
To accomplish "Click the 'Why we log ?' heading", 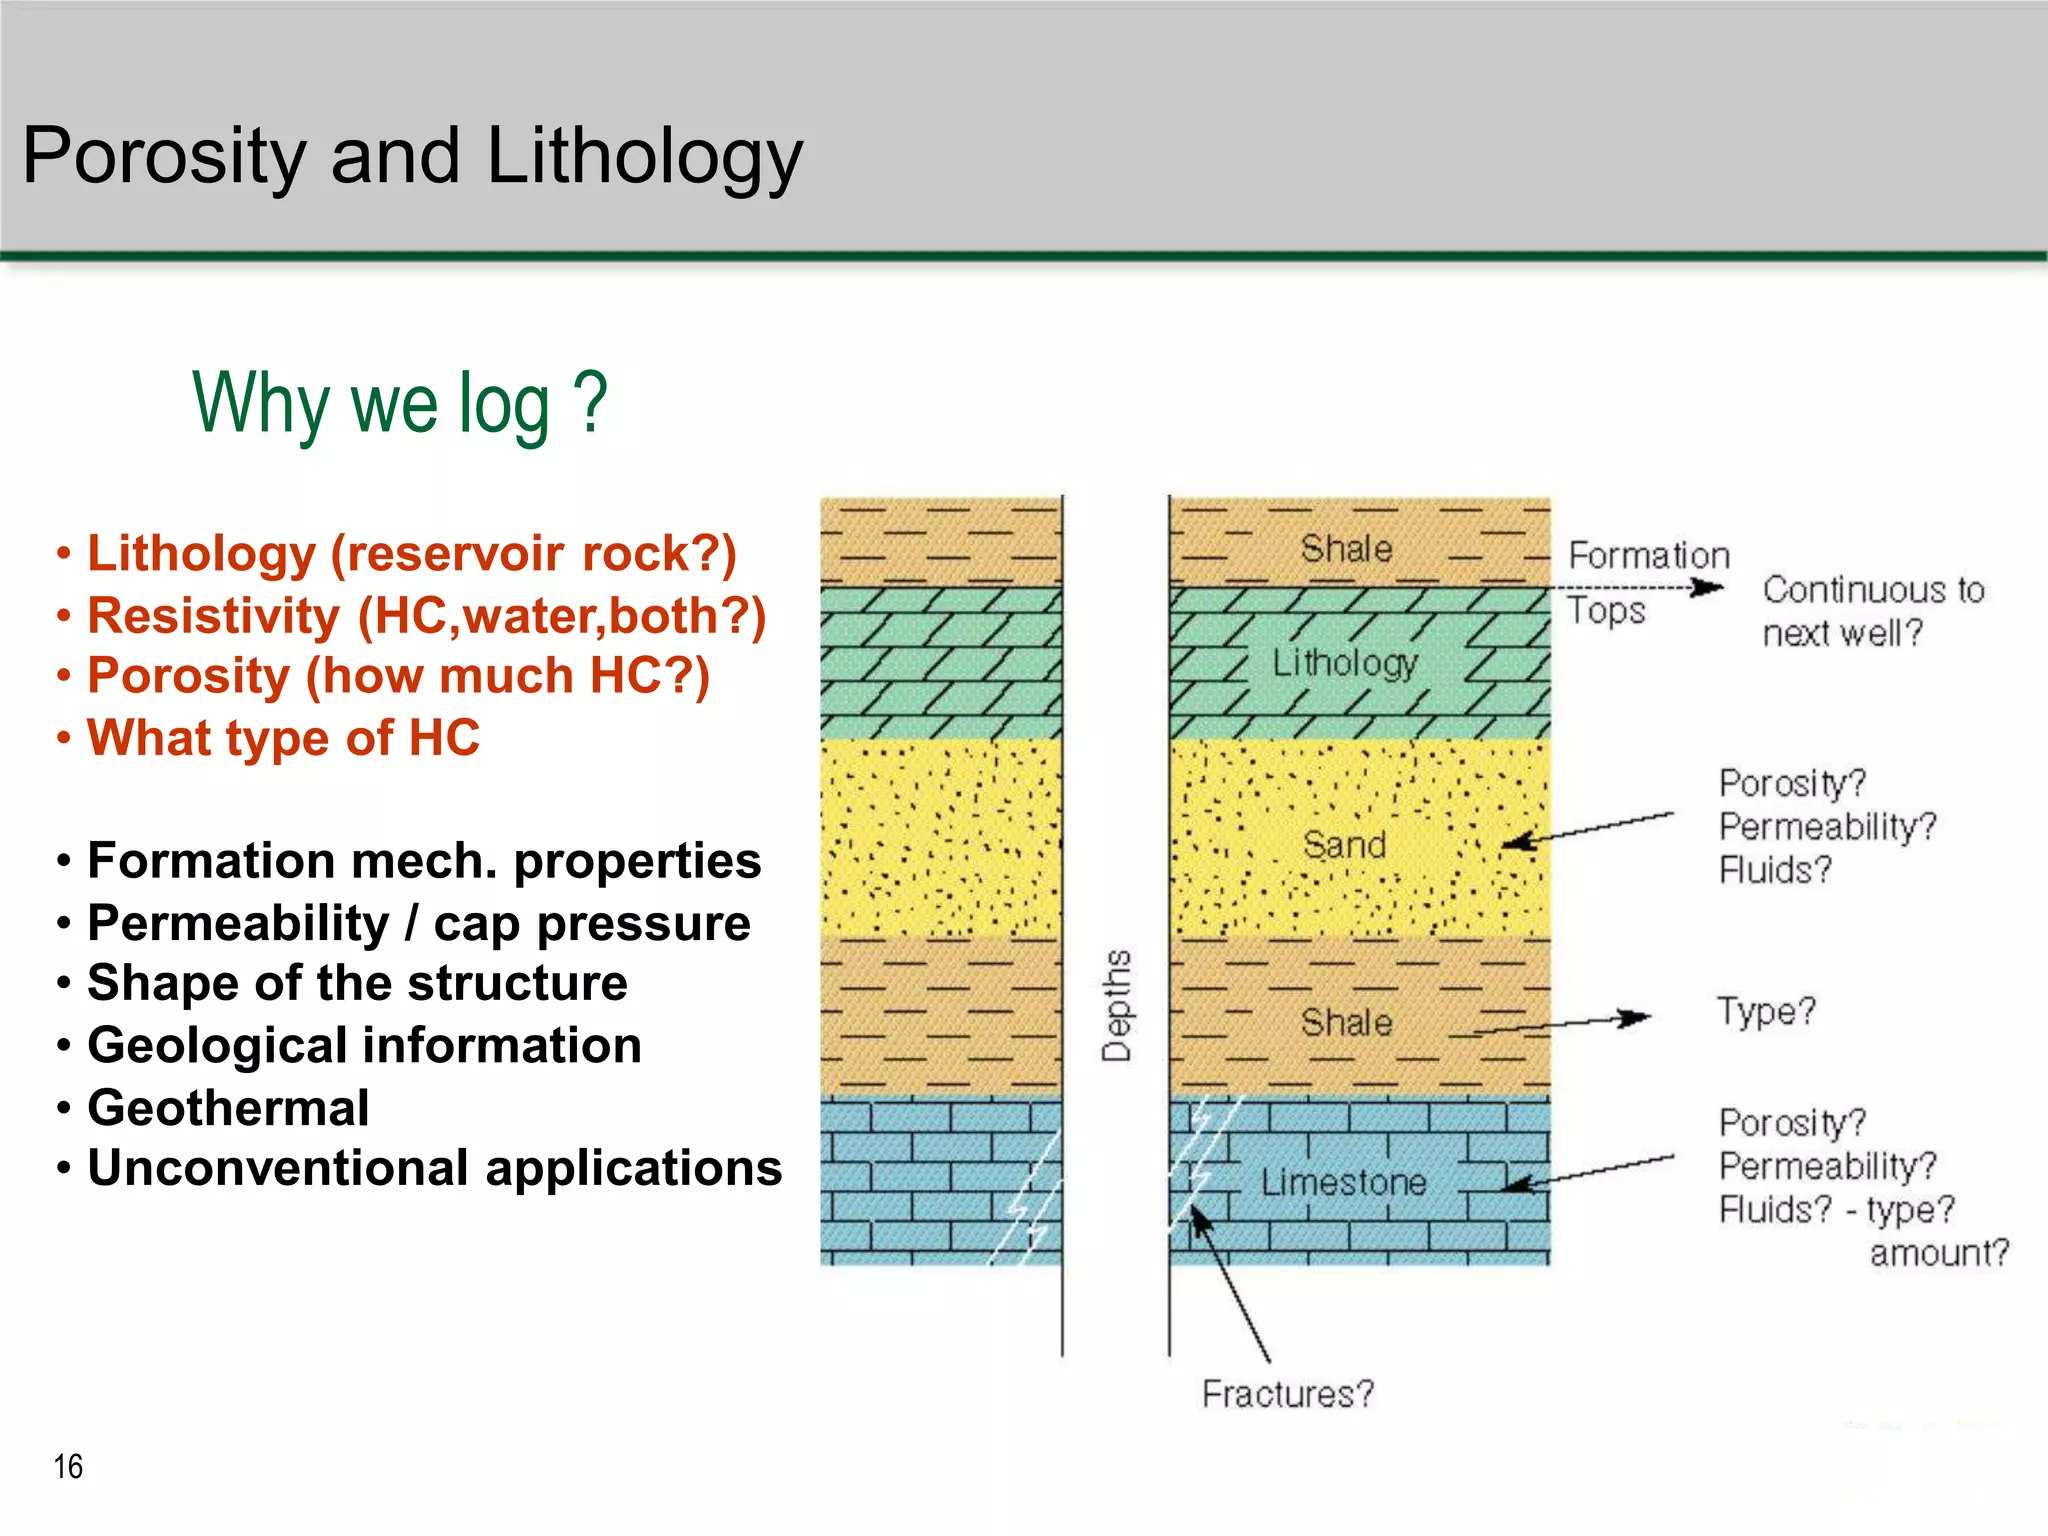I will tap(399, 402).
